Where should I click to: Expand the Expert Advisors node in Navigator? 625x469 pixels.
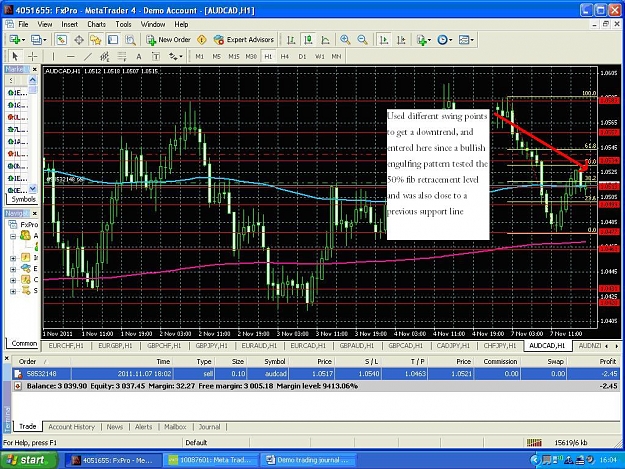tap(13, 269)
